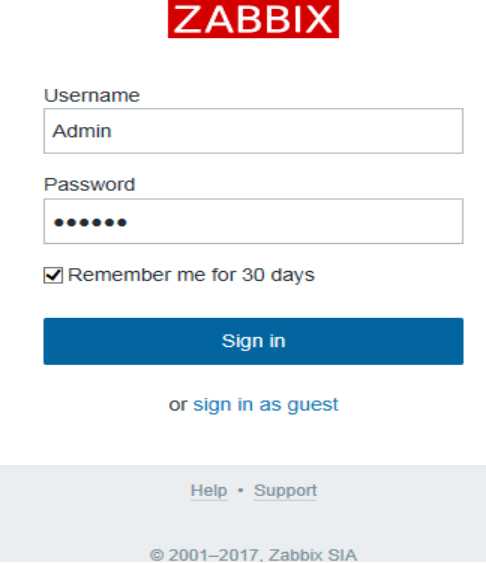
Task: Focus the Password input field
Action: [x=253, y=221]
